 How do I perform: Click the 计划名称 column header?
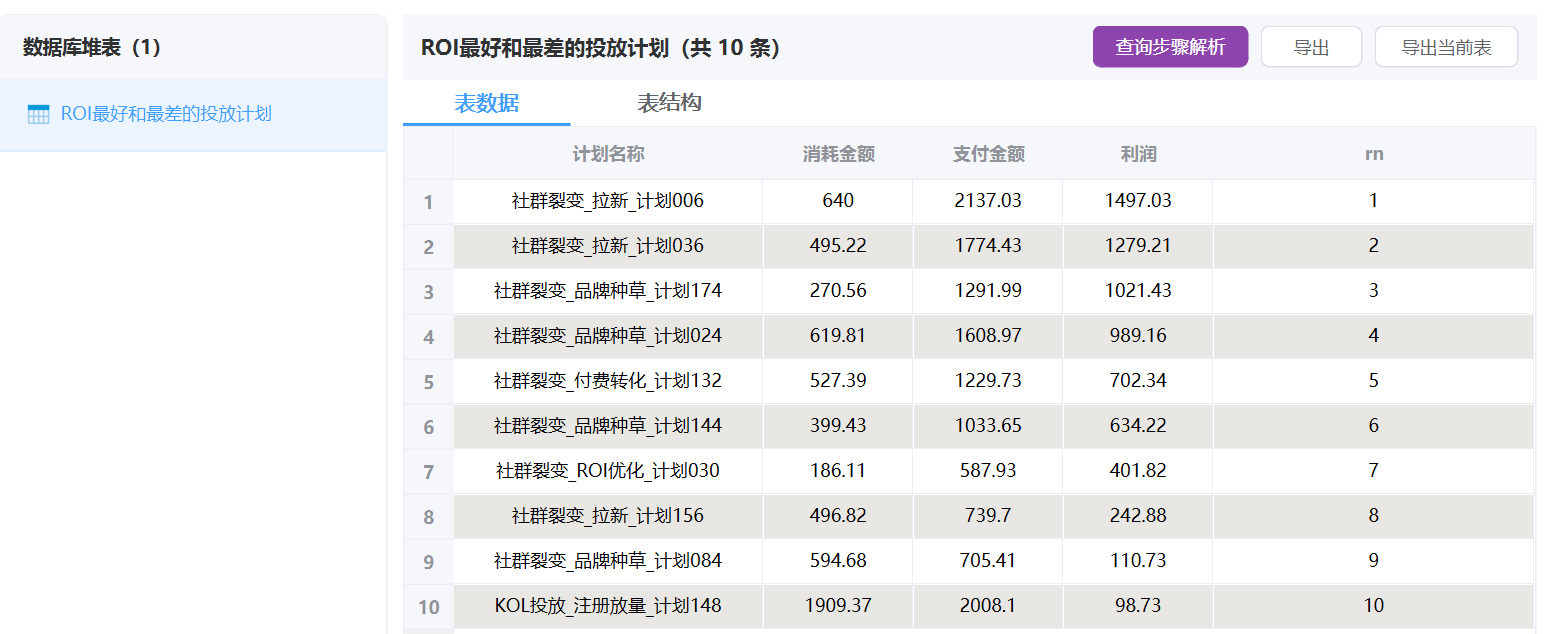coord(608,154)
